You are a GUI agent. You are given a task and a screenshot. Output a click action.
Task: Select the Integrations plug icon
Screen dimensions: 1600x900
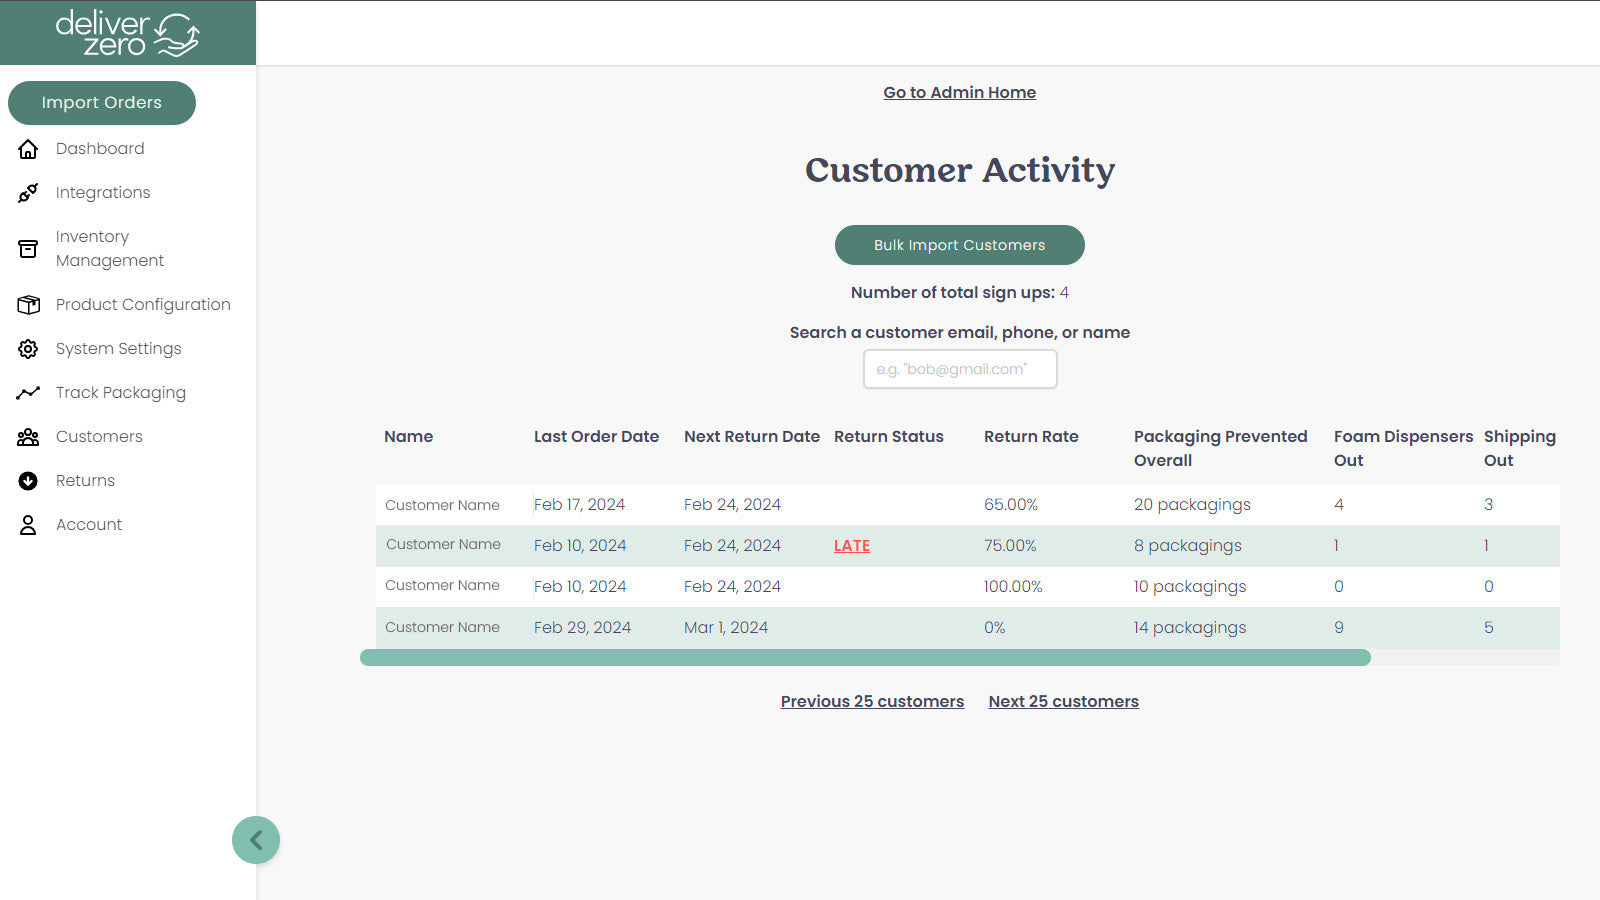28,192
